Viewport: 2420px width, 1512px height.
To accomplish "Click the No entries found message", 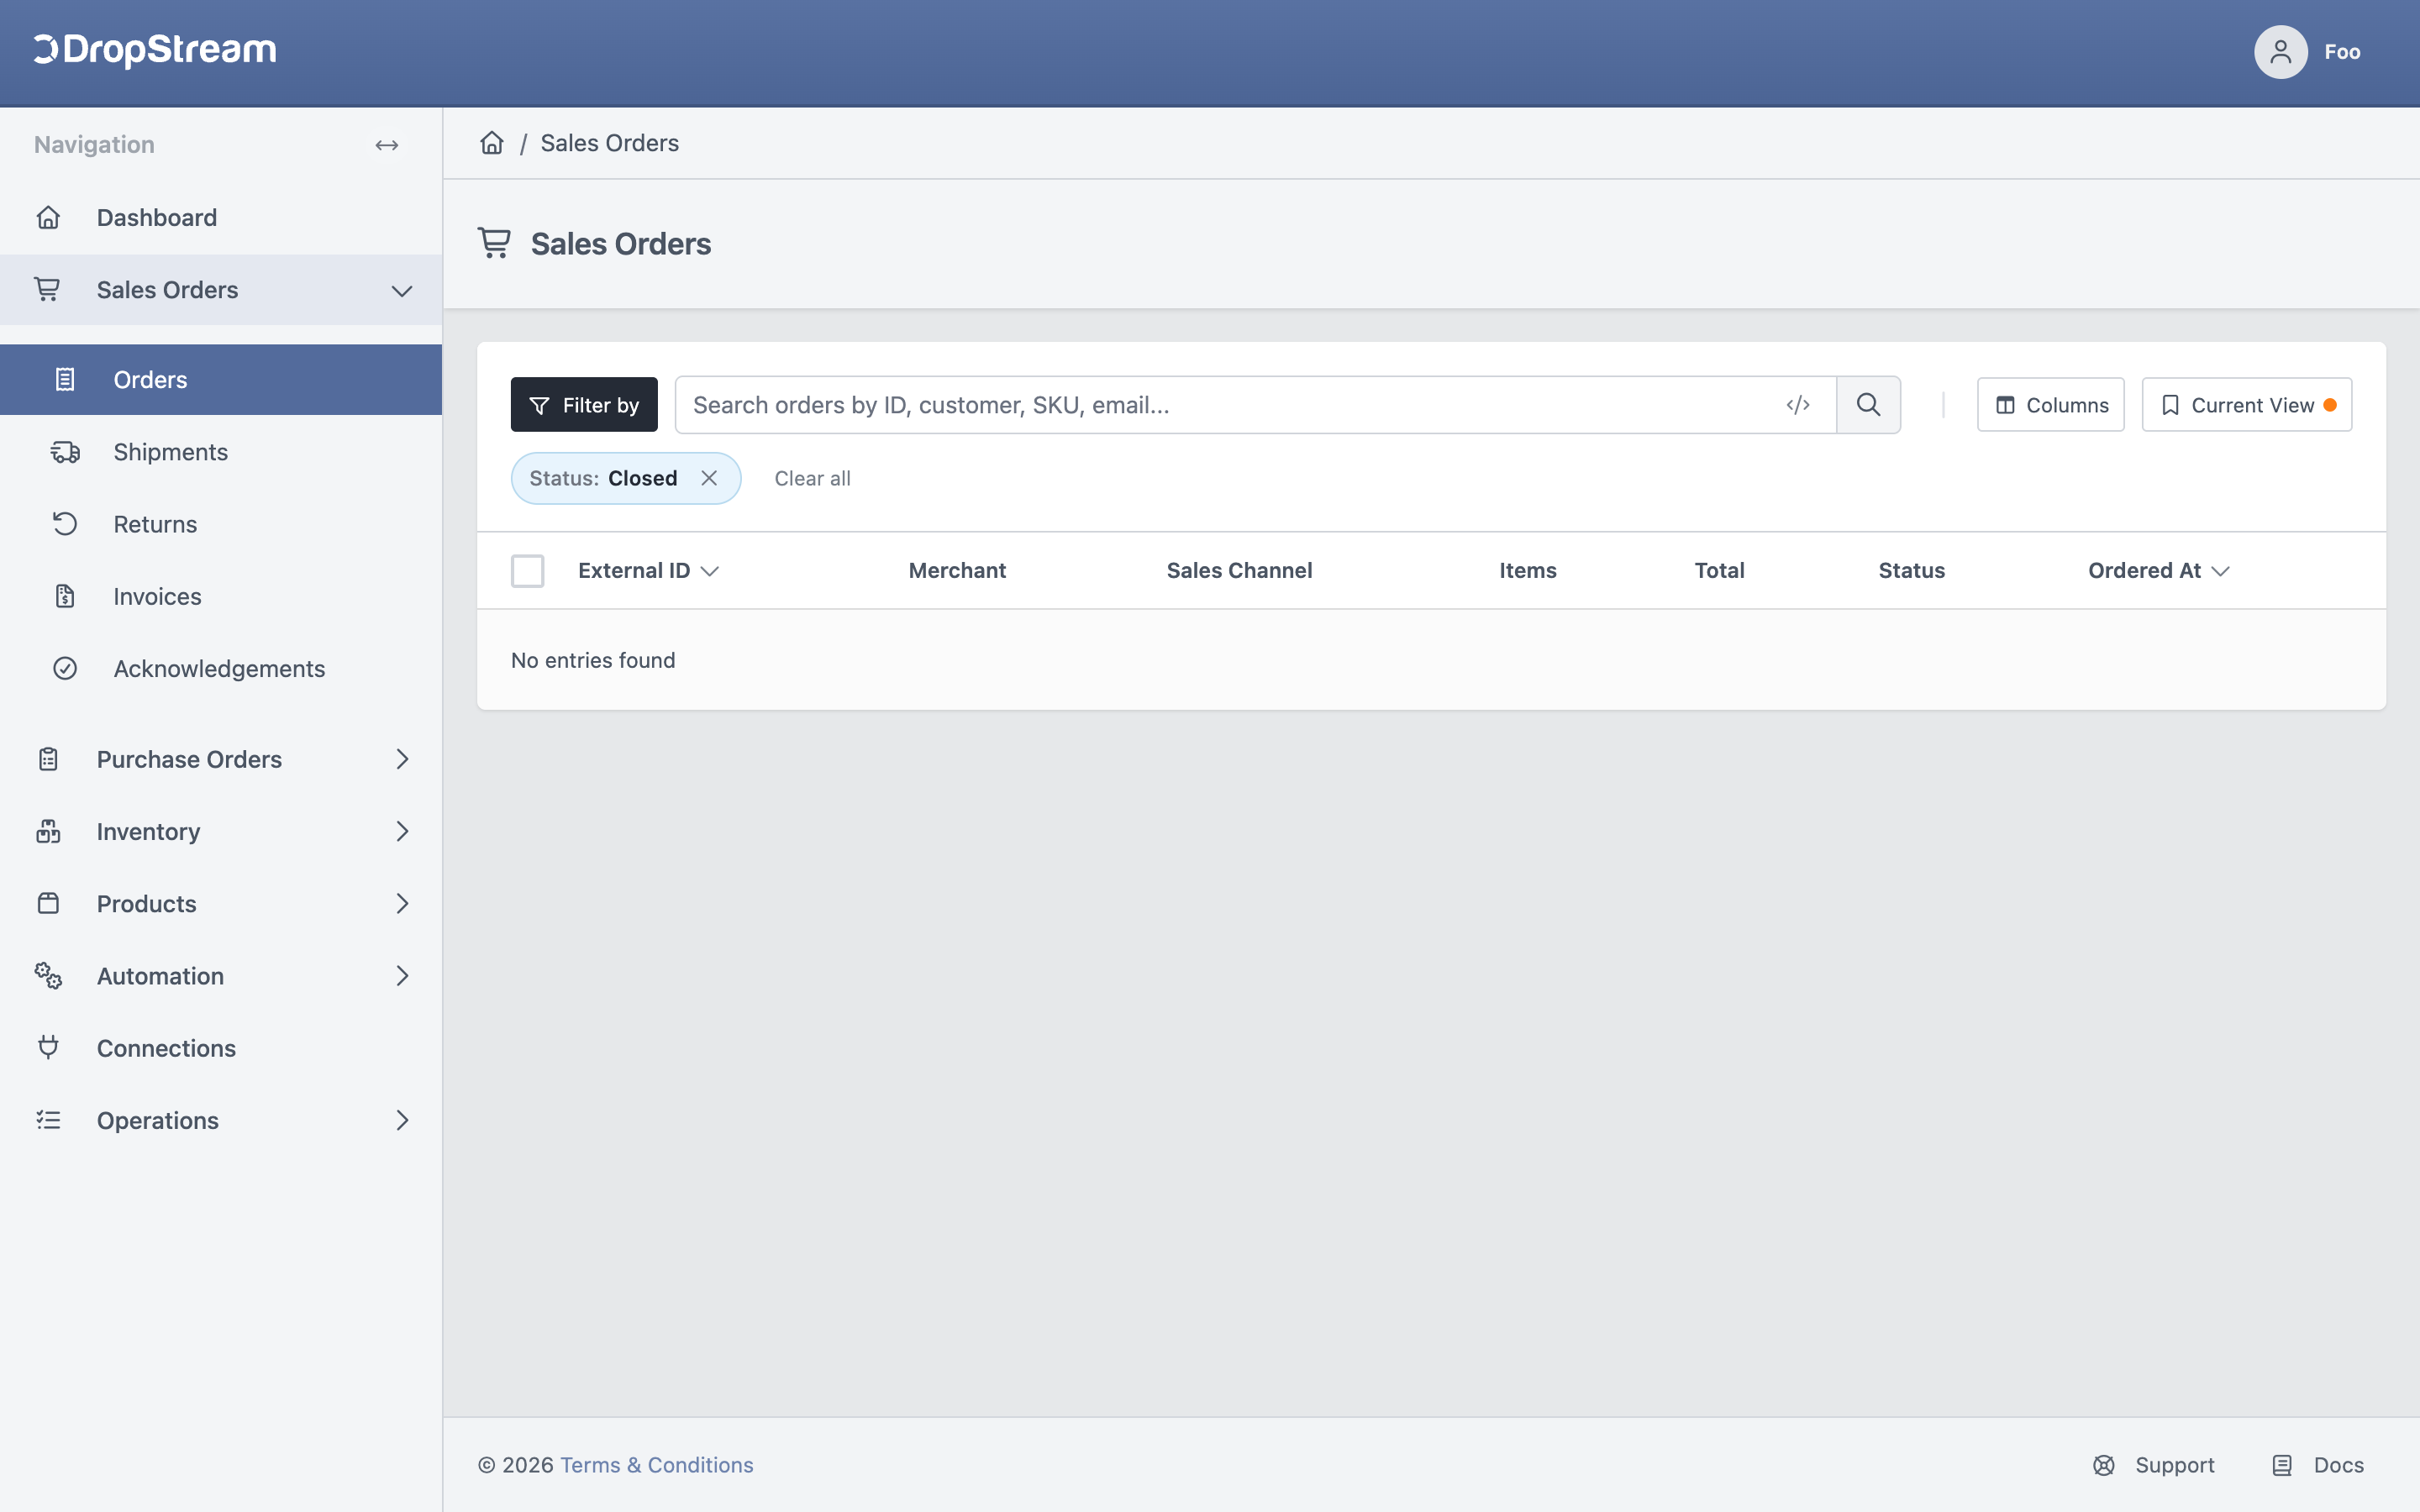I will tap(593, 660).
